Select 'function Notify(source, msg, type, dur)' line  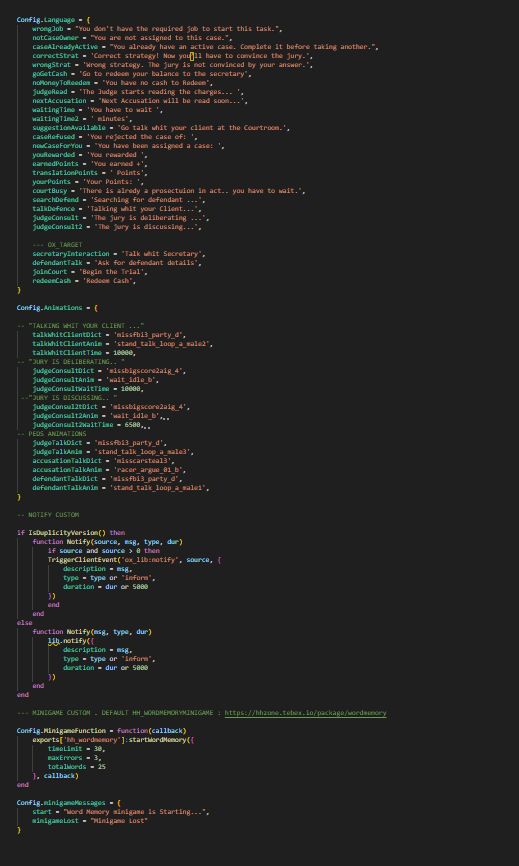(x=108, y=542)
